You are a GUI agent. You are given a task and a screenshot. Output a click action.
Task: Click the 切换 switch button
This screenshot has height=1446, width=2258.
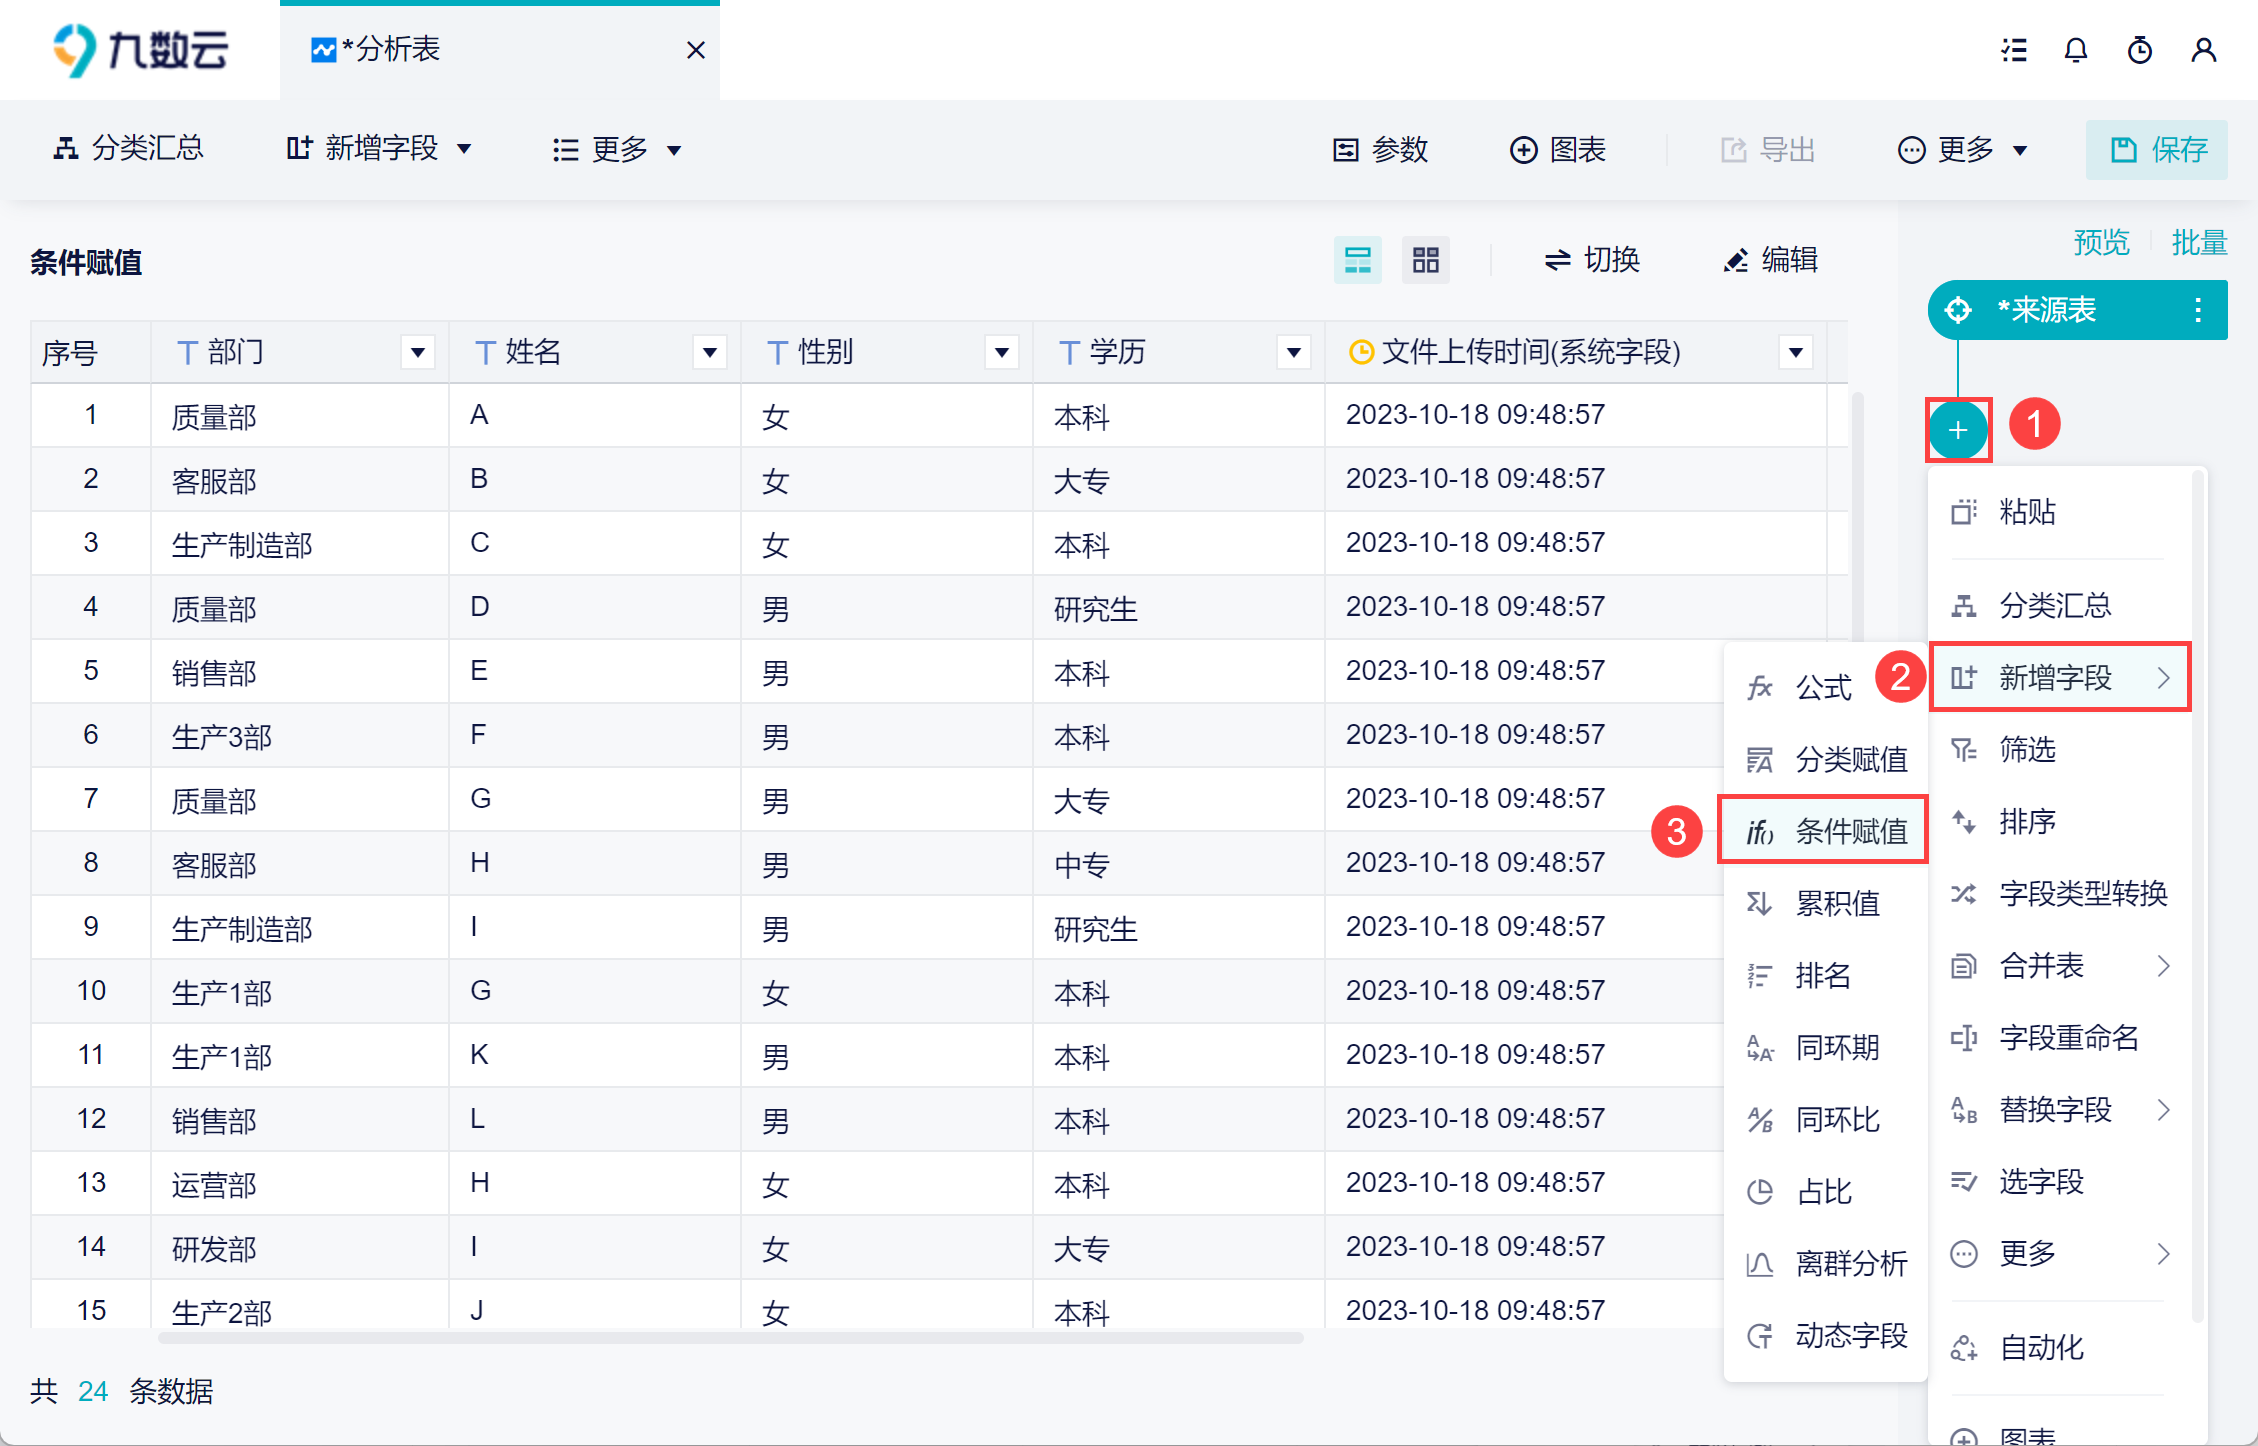click(1592, 260)
